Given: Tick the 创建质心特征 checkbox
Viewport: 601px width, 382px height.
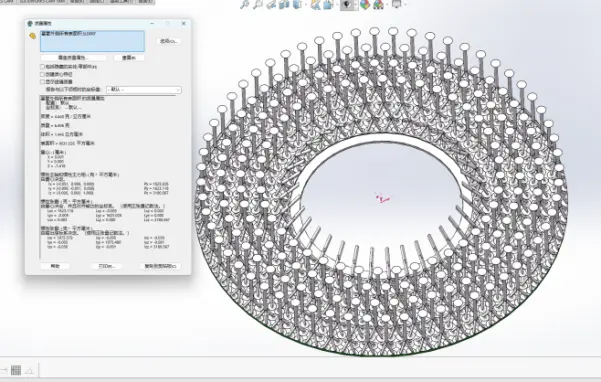Looking at the screenshot, I should (43, 74).
